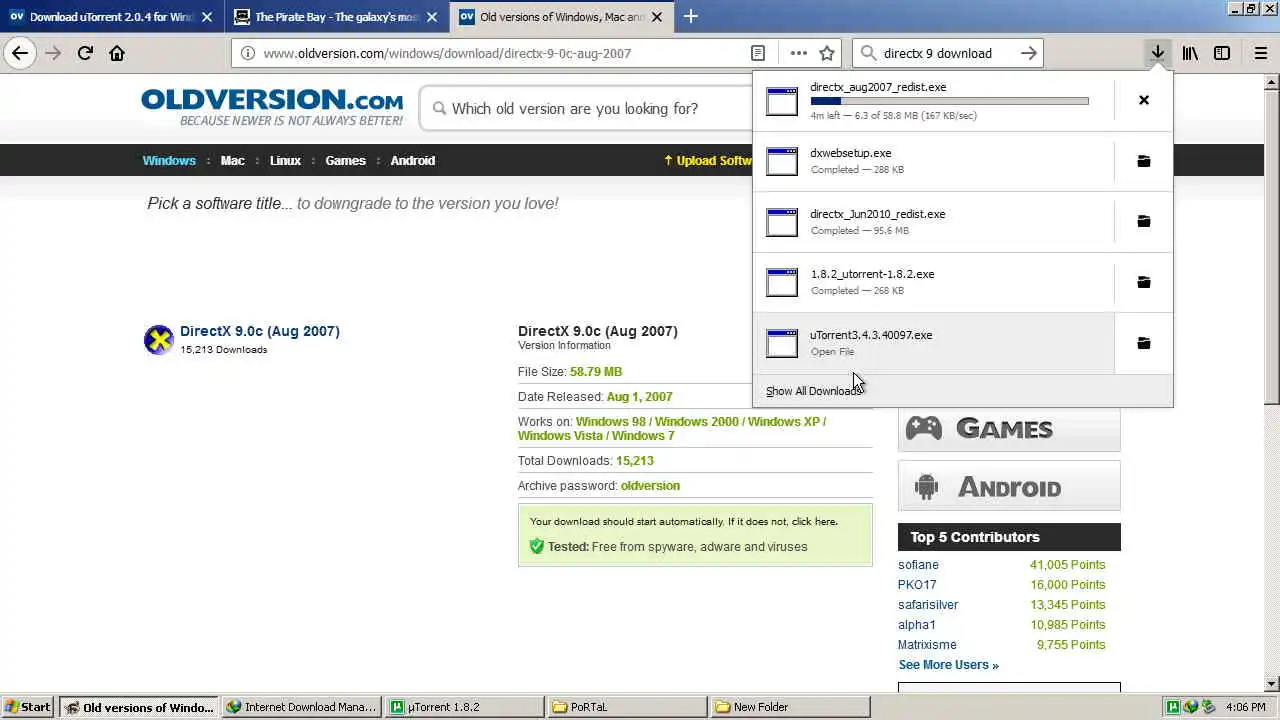This screenshot has width=1280, height=720.
Task: Open the Firefox hamburger menu
Action: point(1261,53)
